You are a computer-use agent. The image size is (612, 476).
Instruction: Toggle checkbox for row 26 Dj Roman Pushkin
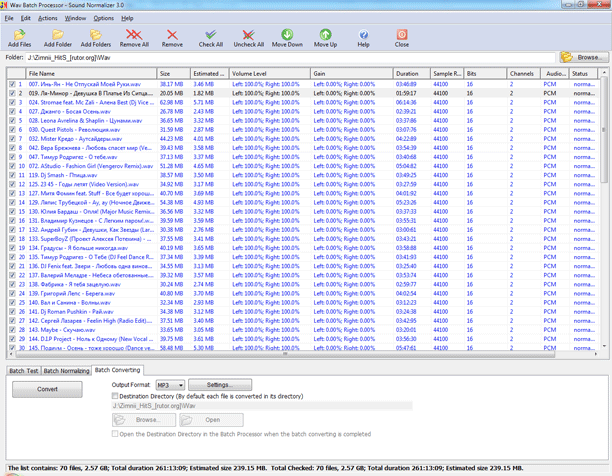coord(12,312)
